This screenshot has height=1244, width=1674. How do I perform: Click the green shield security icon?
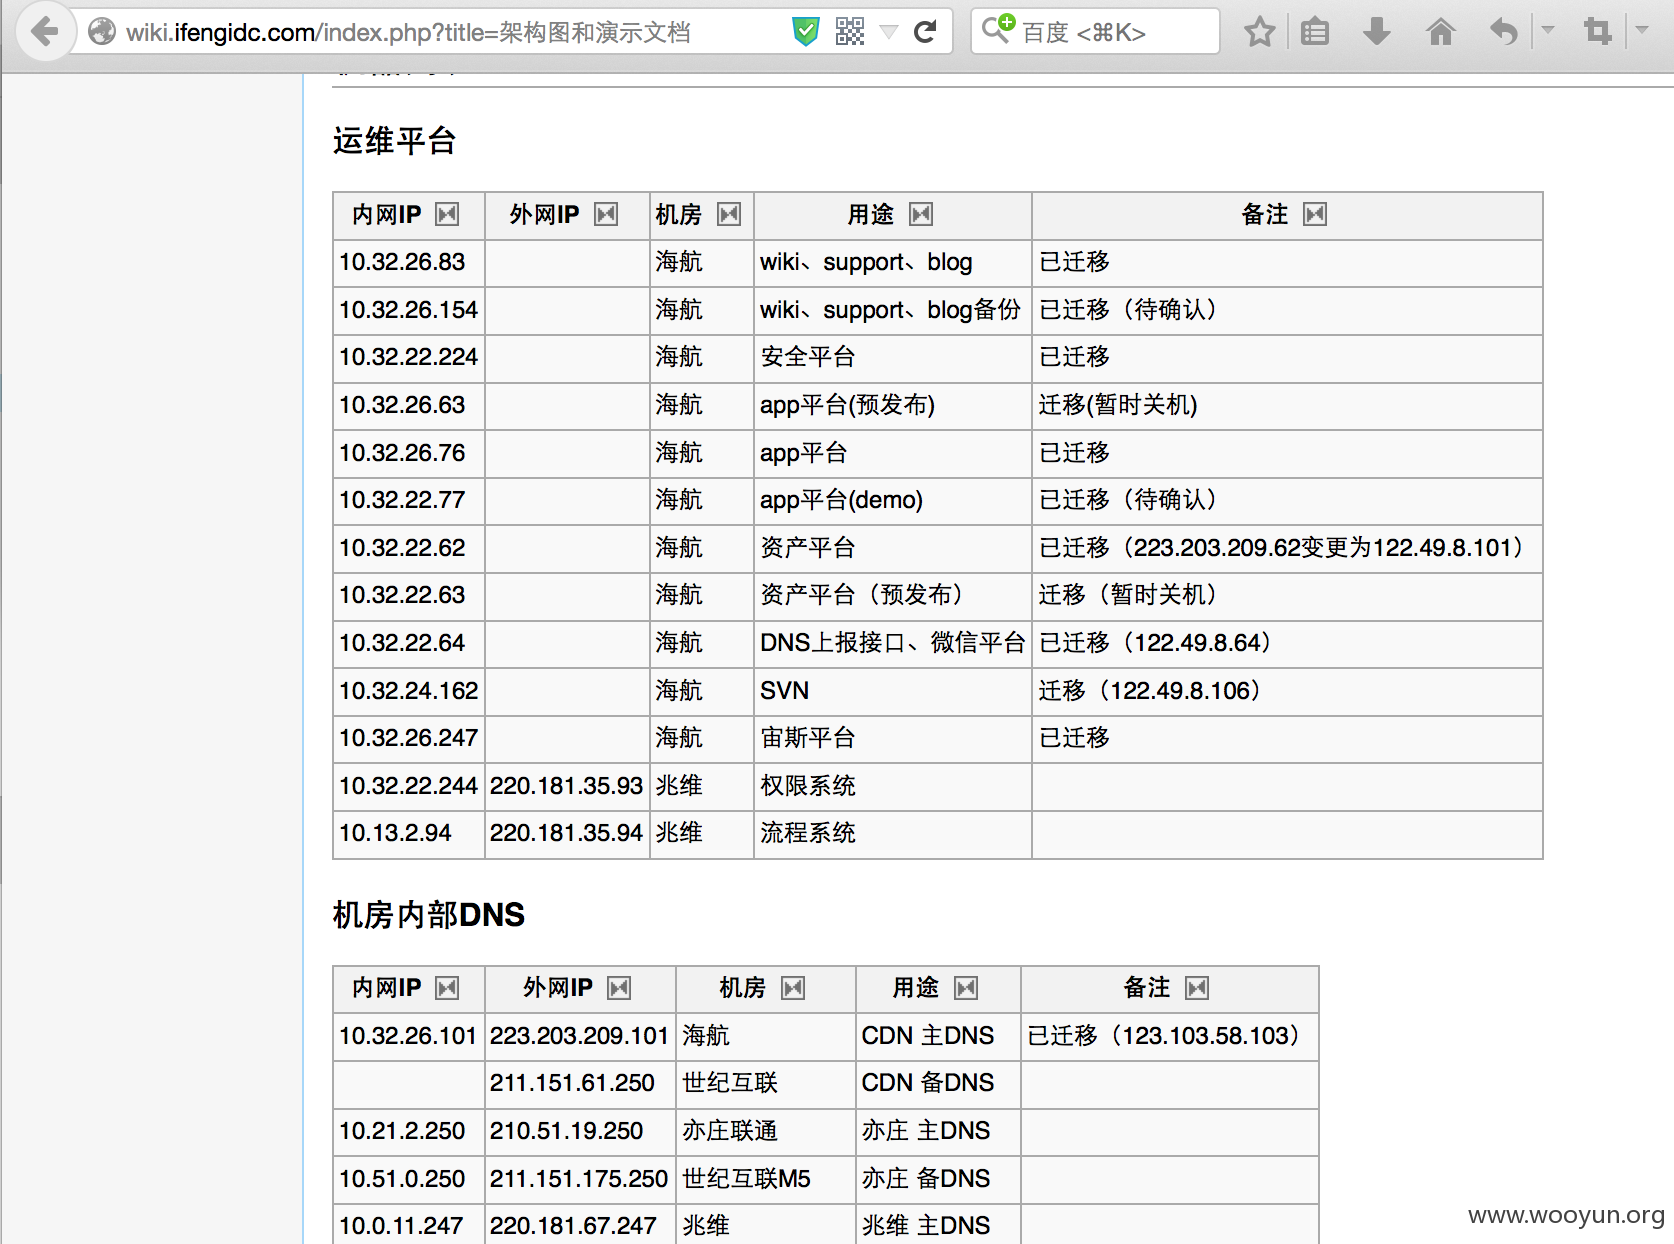[x=806, y=32]
